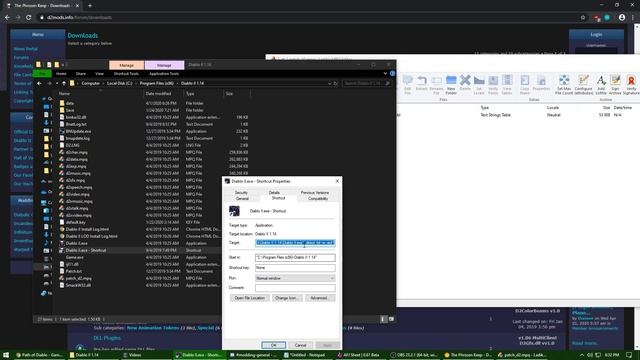This screenshot has height=360, width=640.
Task: Select the Game.exe file in Explorer
Action: (x=75, y=257)
